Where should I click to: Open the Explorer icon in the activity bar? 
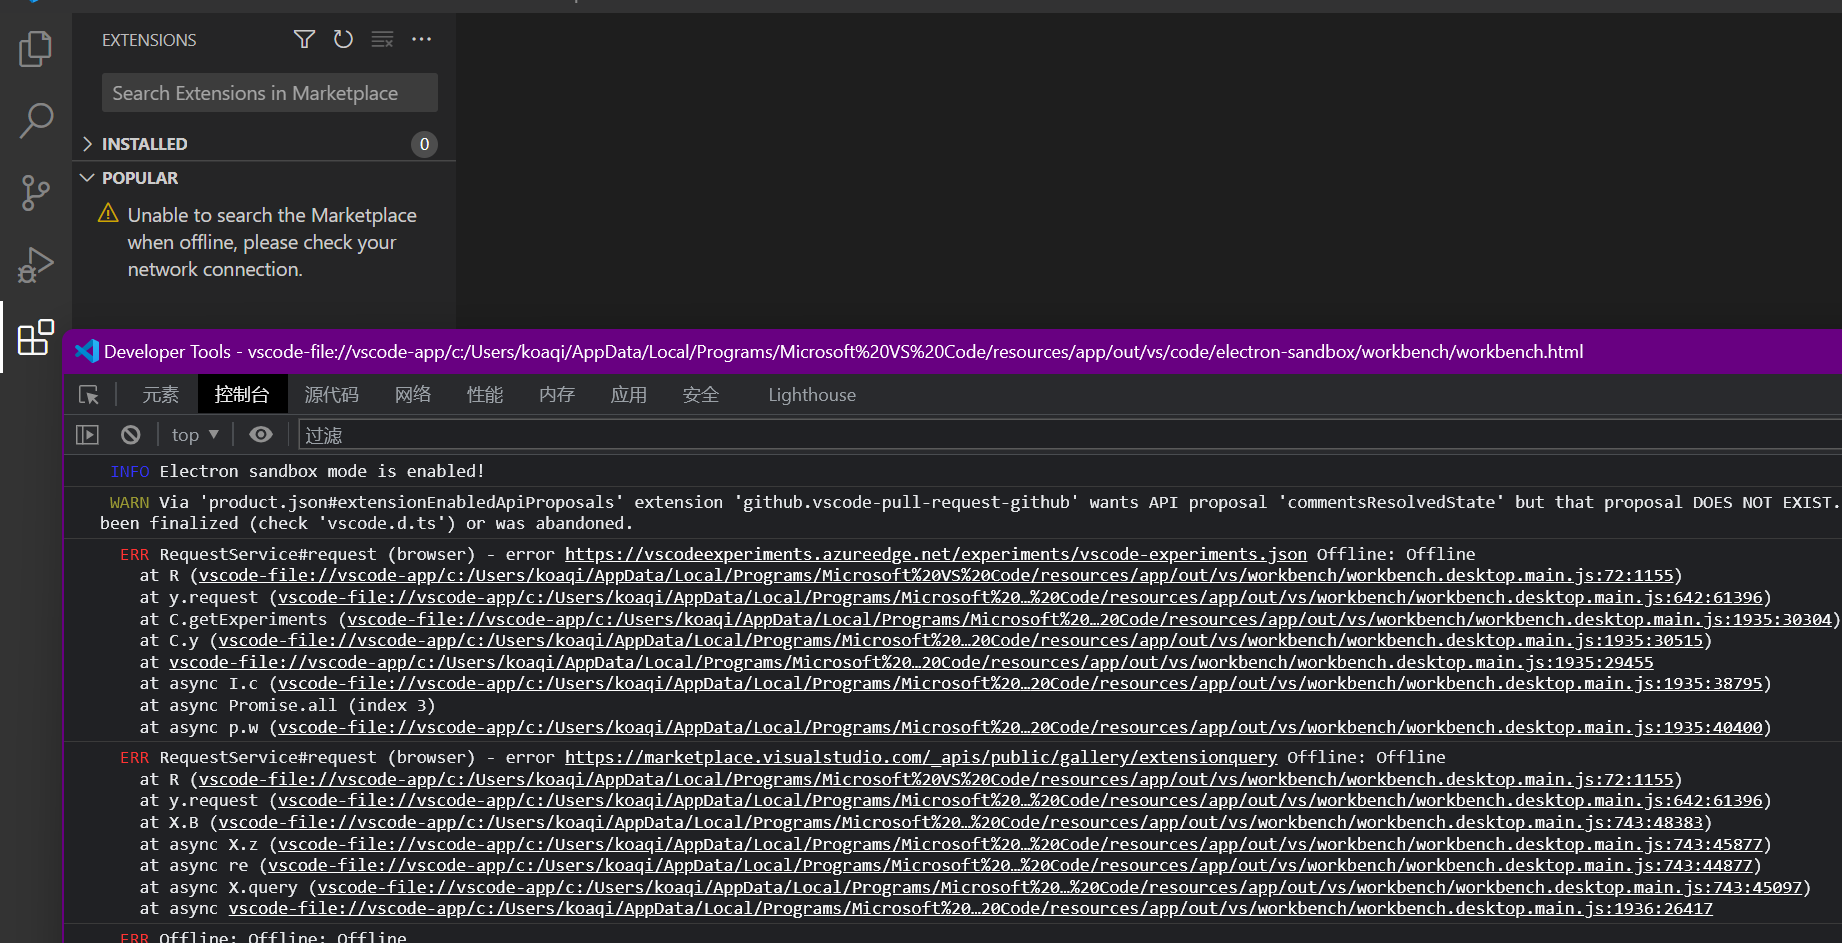(x=35, y=48)
